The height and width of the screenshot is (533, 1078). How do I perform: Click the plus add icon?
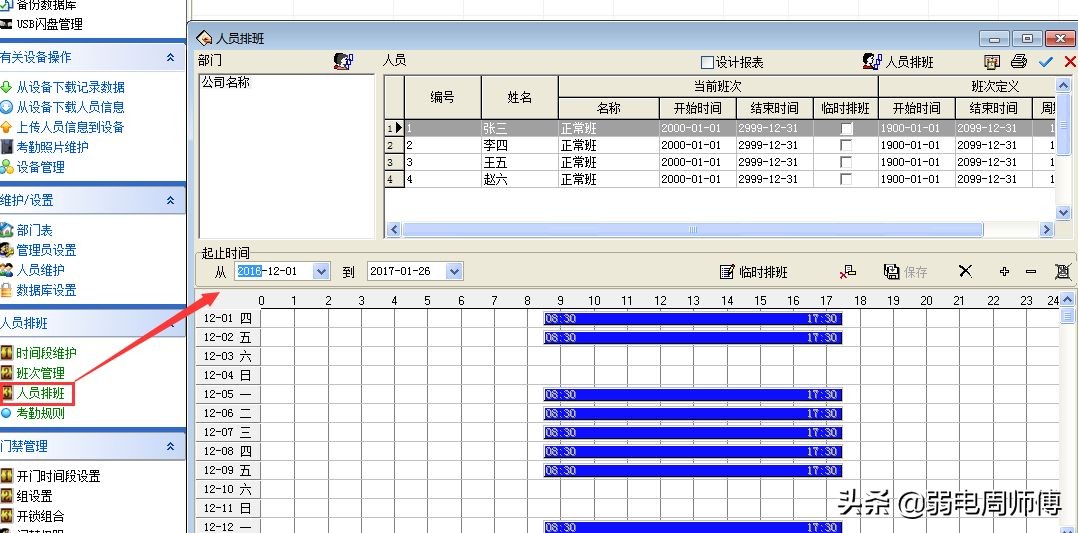[x=1004, y=272]
